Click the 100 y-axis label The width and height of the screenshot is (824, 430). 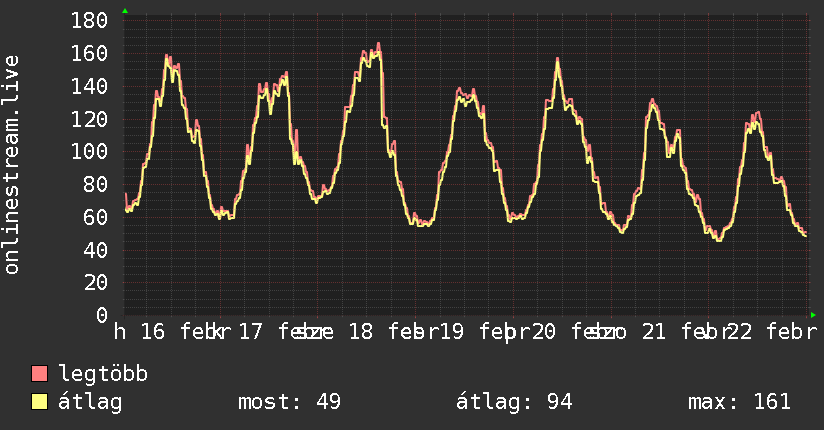pos(89,151)
